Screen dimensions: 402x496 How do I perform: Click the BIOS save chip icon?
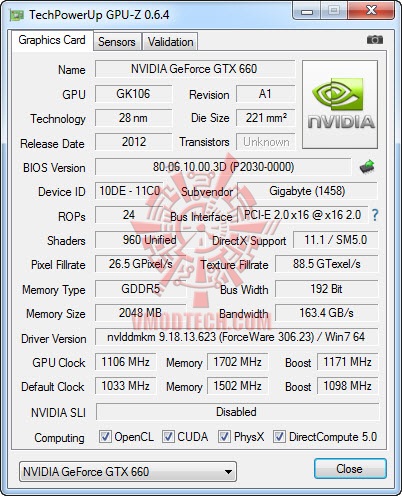point(367,167)
